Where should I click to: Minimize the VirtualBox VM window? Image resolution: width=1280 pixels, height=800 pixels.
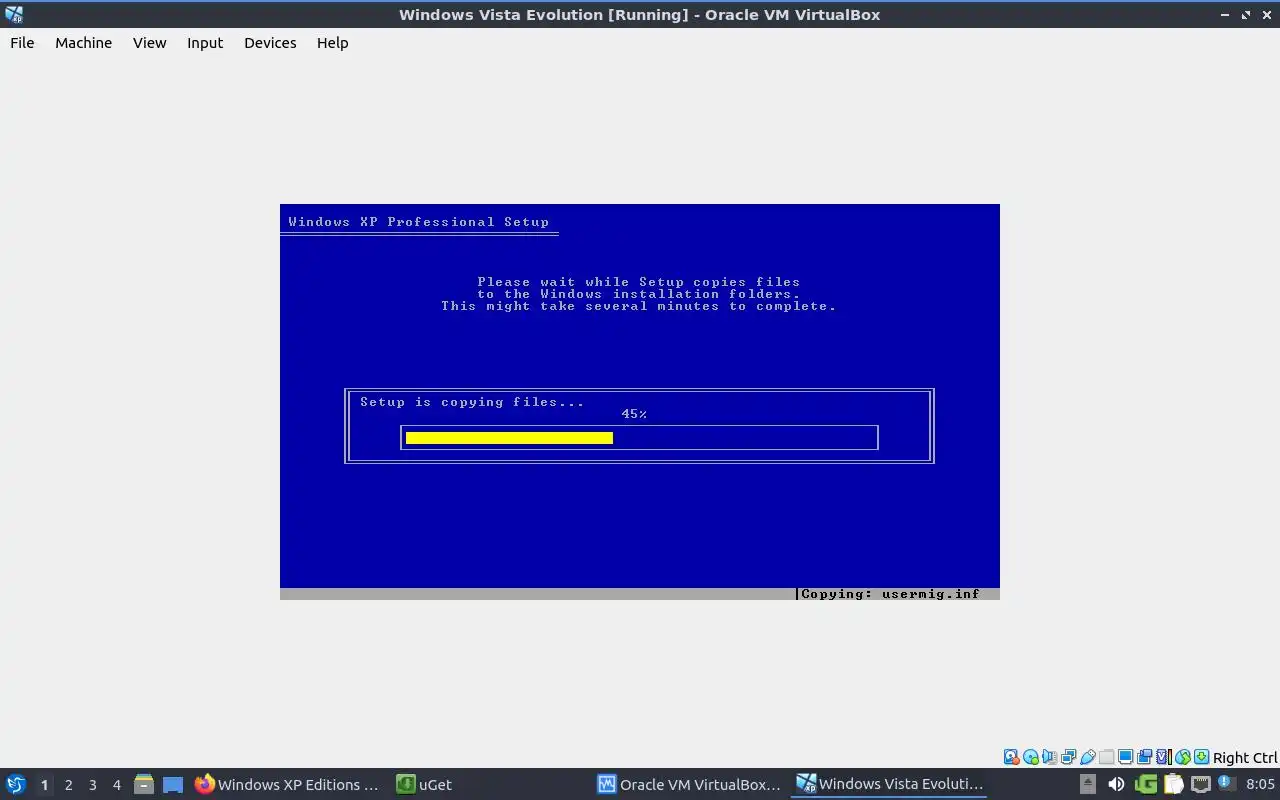coord(1225,15)
